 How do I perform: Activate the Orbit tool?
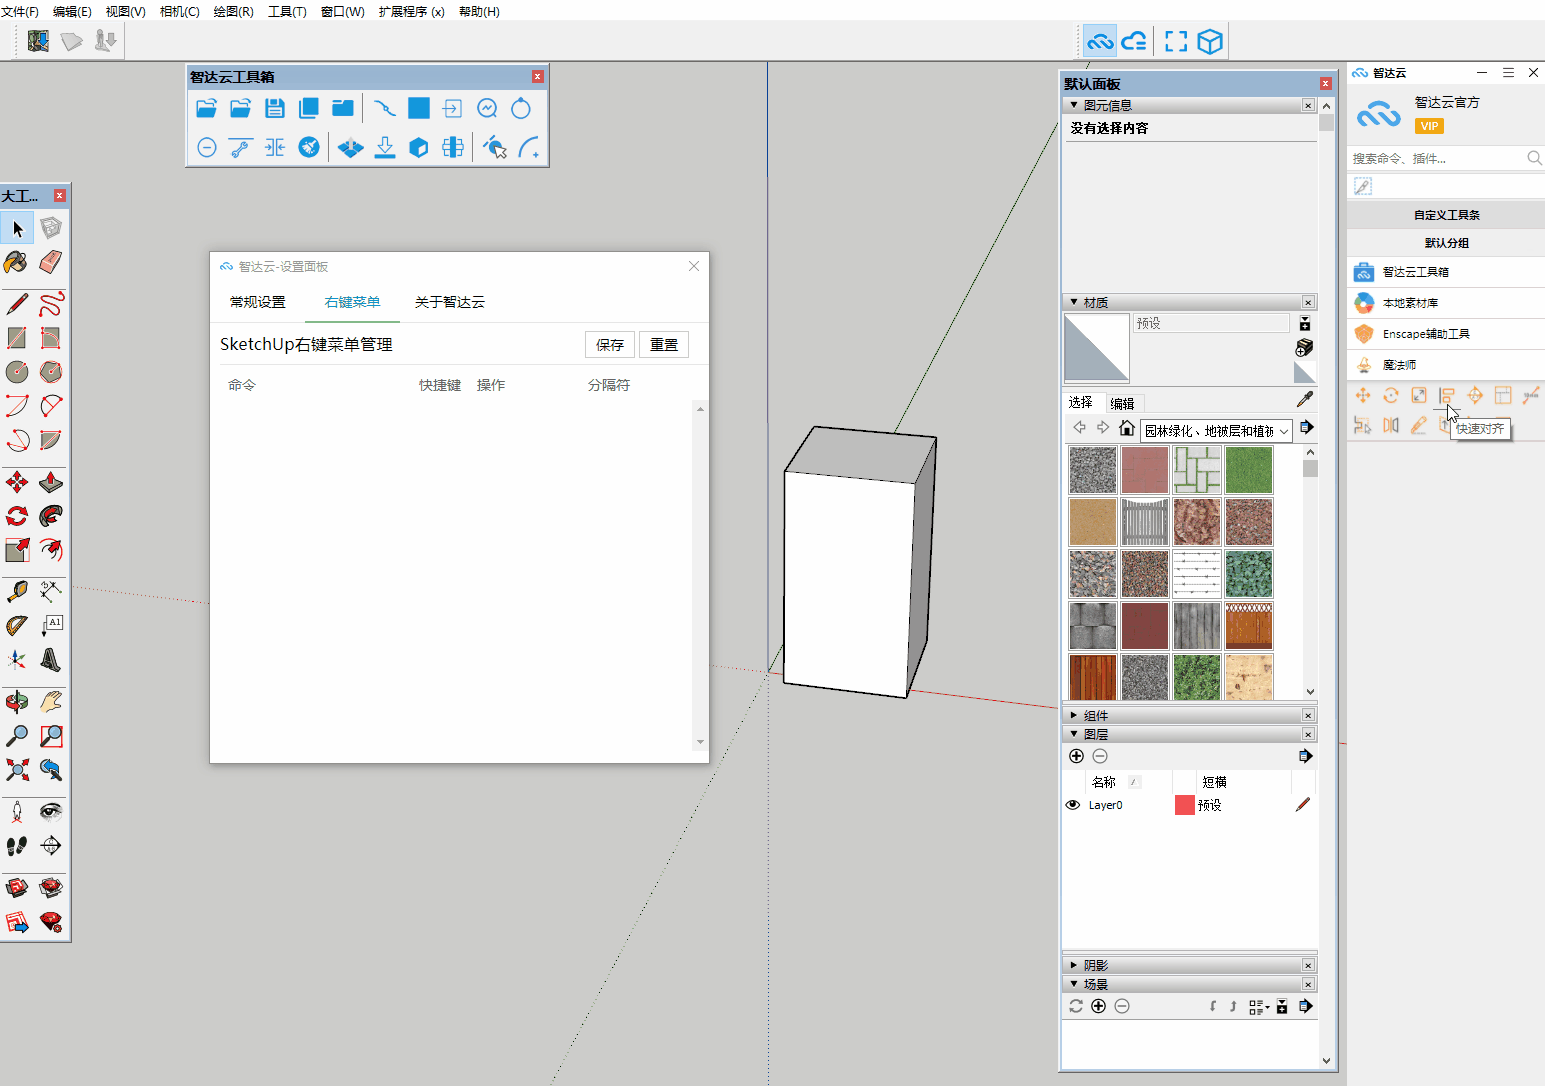17,702
